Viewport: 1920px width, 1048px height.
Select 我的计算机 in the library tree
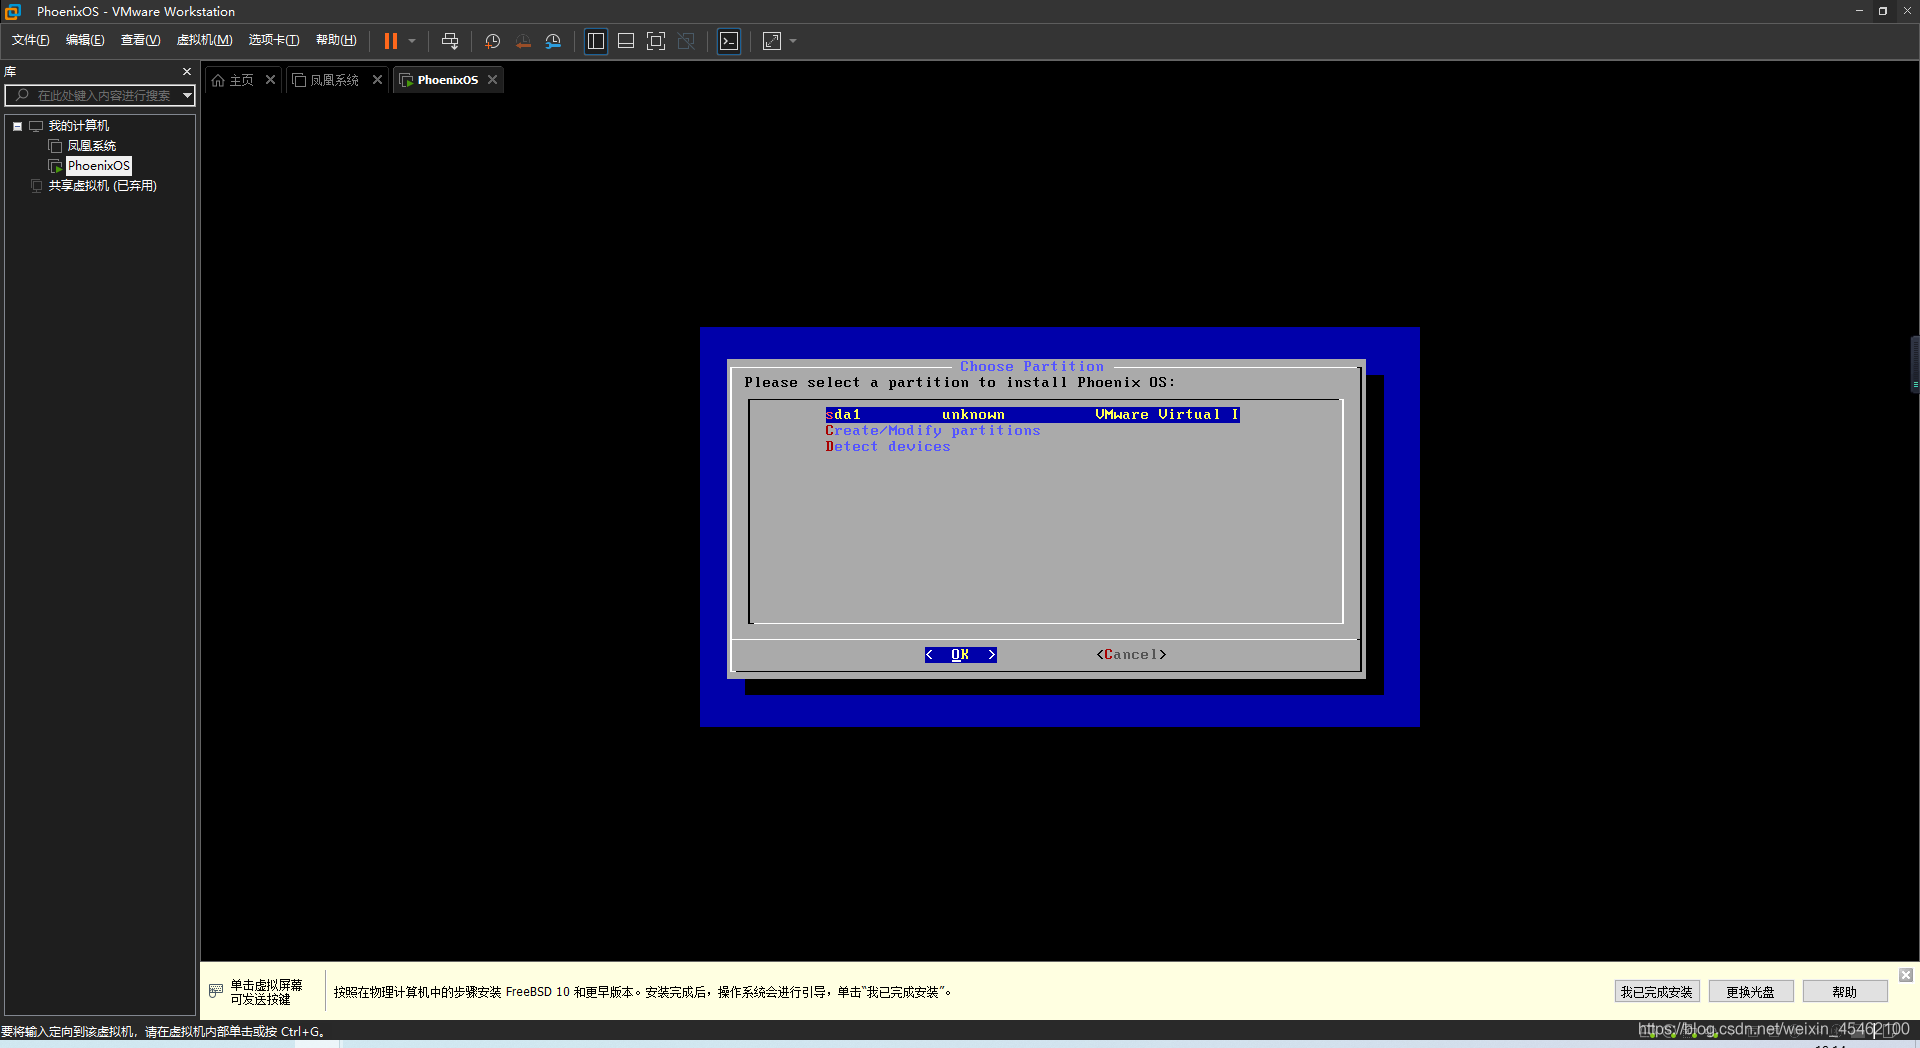pyautogui.click(x=78, y=126)
